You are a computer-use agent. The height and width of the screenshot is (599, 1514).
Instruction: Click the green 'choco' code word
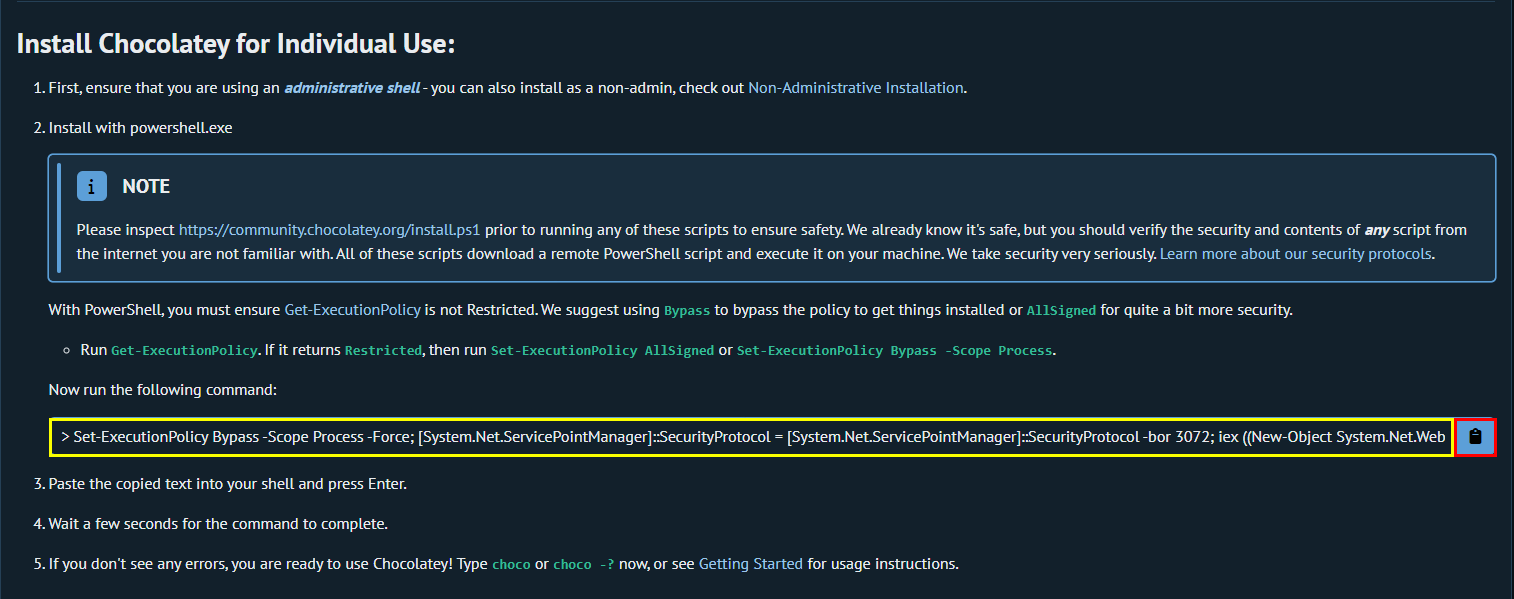[x=511, y=564]
